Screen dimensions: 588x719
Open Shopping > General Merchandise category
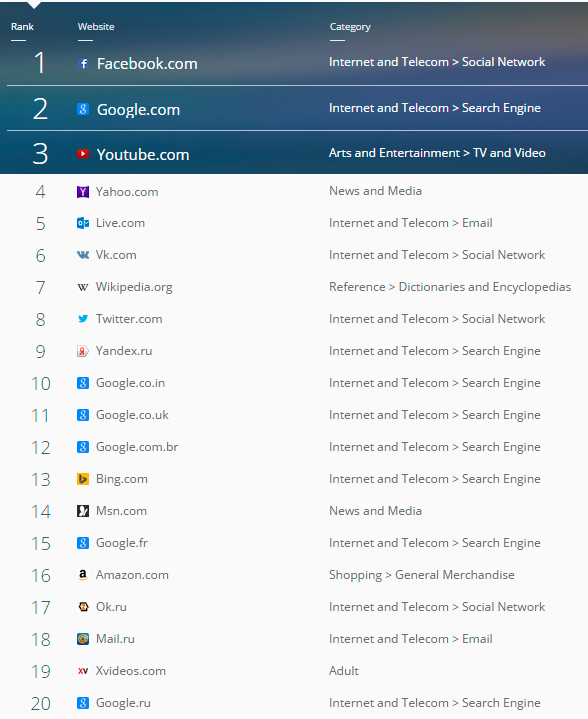coord(422,575)
